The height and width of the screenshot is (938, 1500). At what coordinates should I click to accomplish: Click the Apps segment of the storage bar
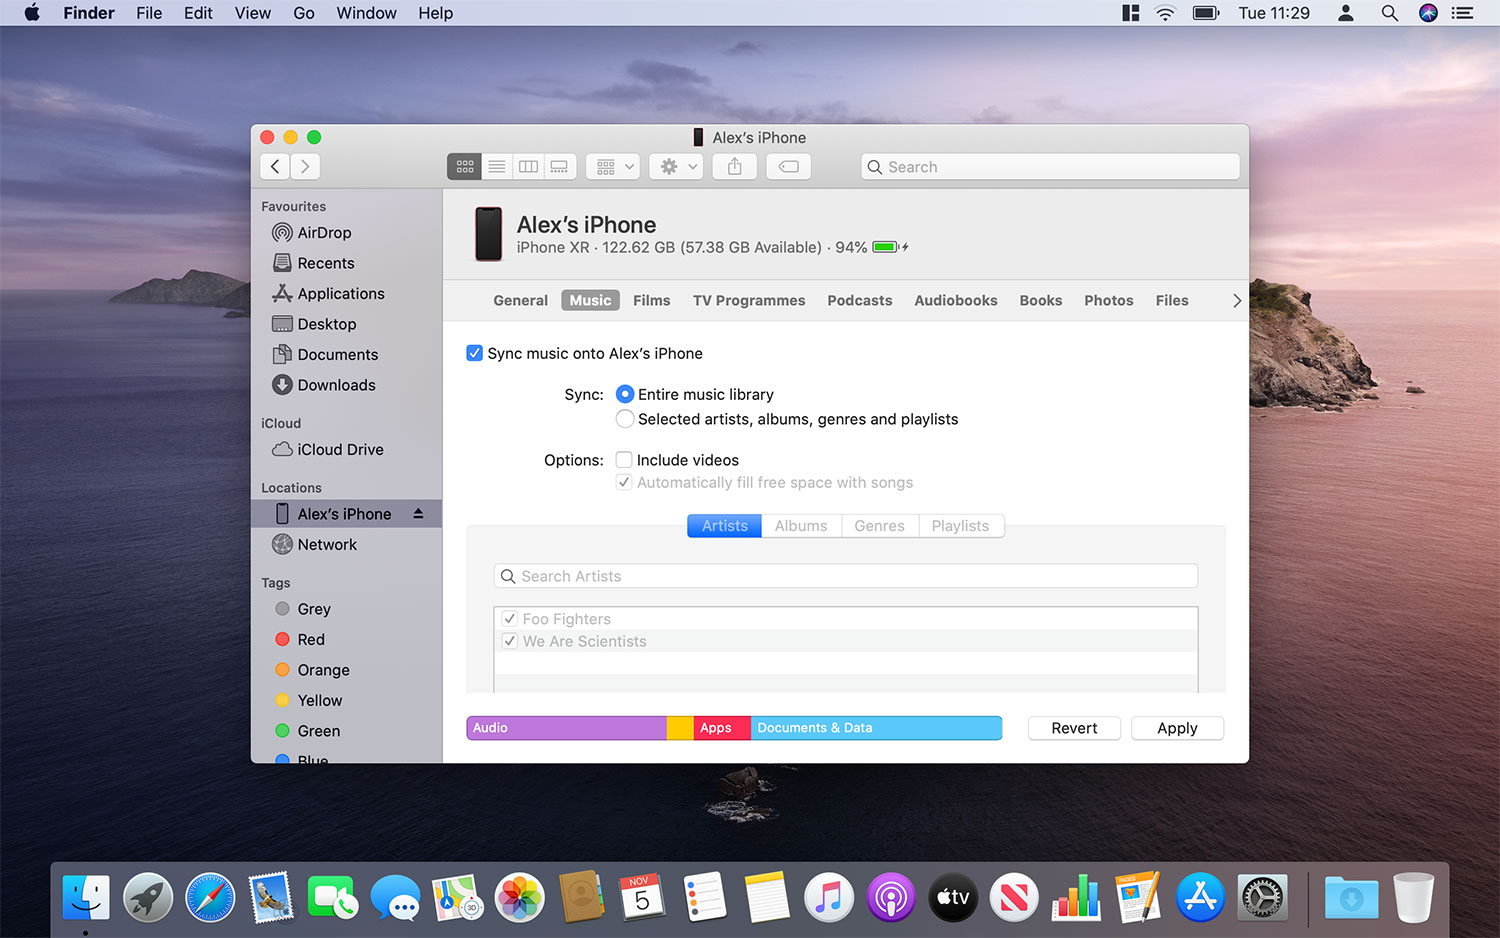click(x=716, y=728)
